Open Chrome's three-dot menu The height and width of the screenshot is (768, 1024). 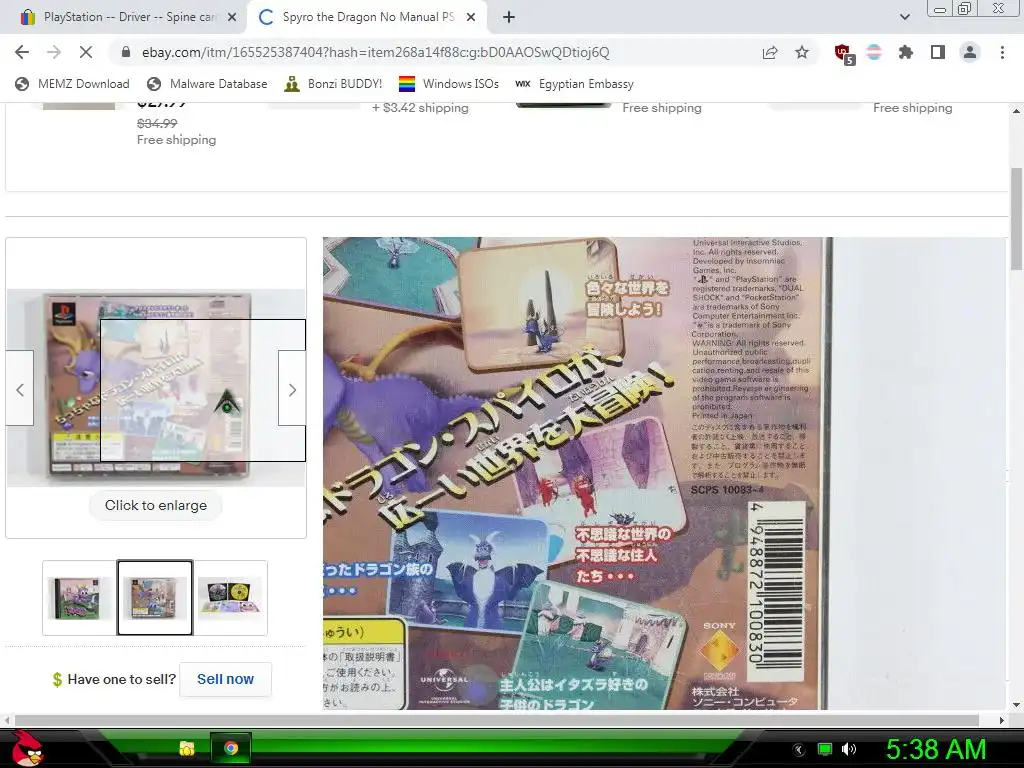point(1002,52)
